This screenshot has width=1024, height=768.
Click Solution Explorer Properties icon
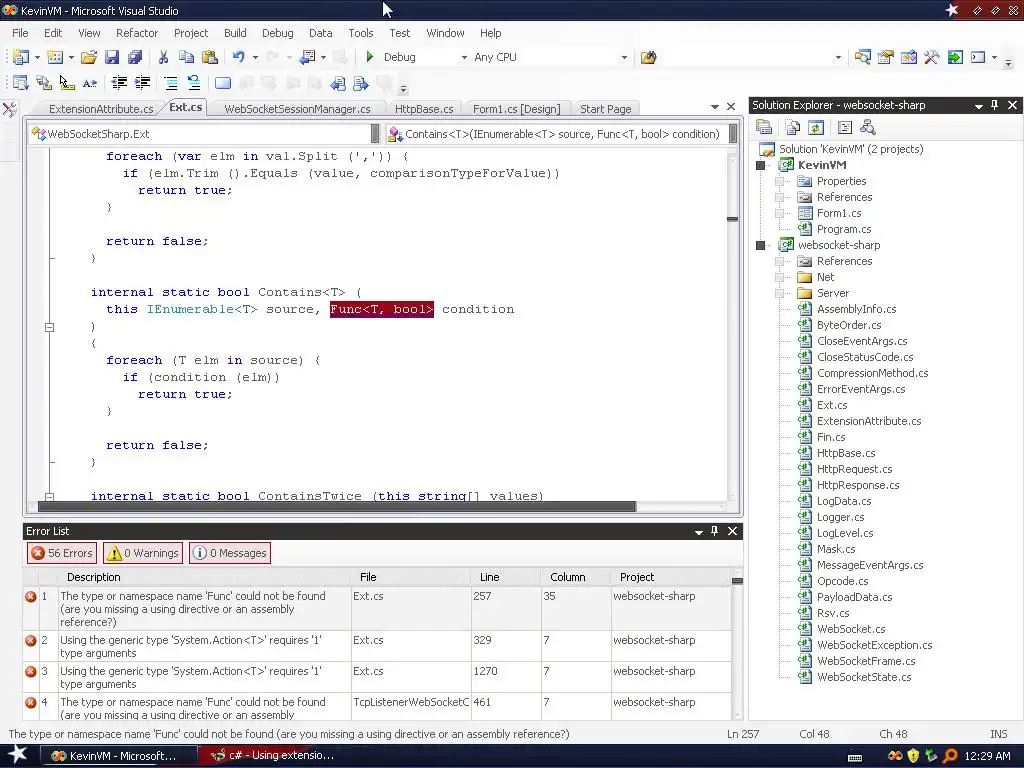[764, 127]
